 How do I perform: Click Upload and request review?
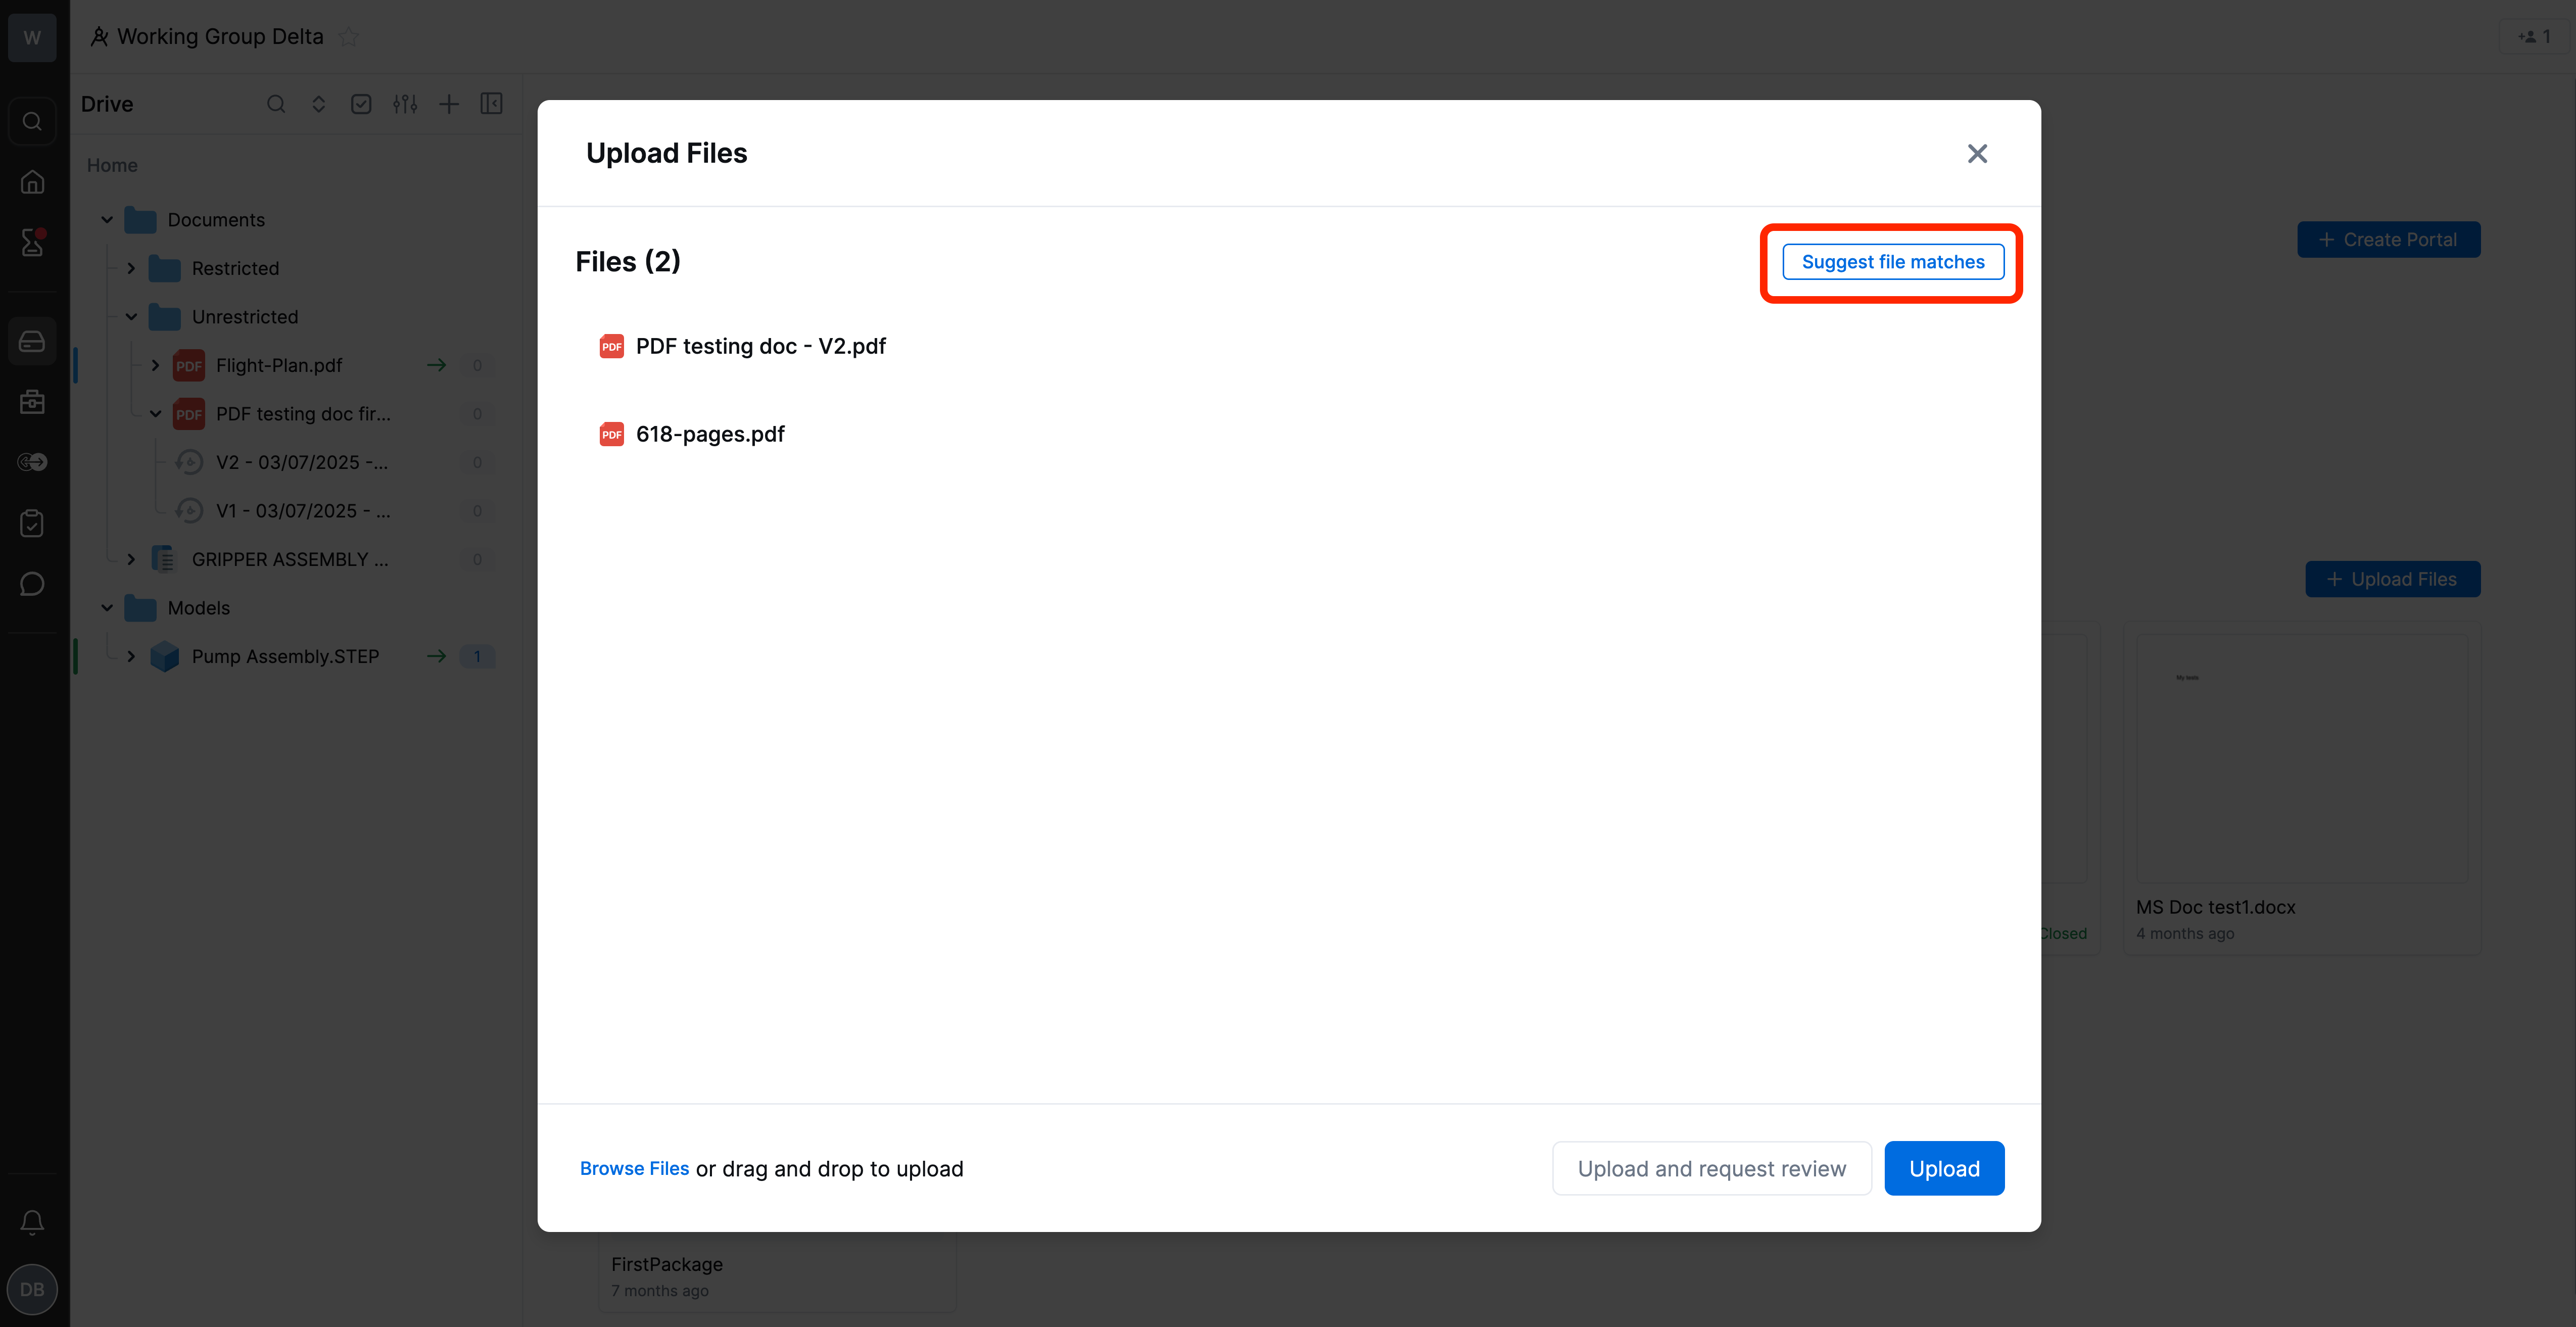point(1711,1168)
